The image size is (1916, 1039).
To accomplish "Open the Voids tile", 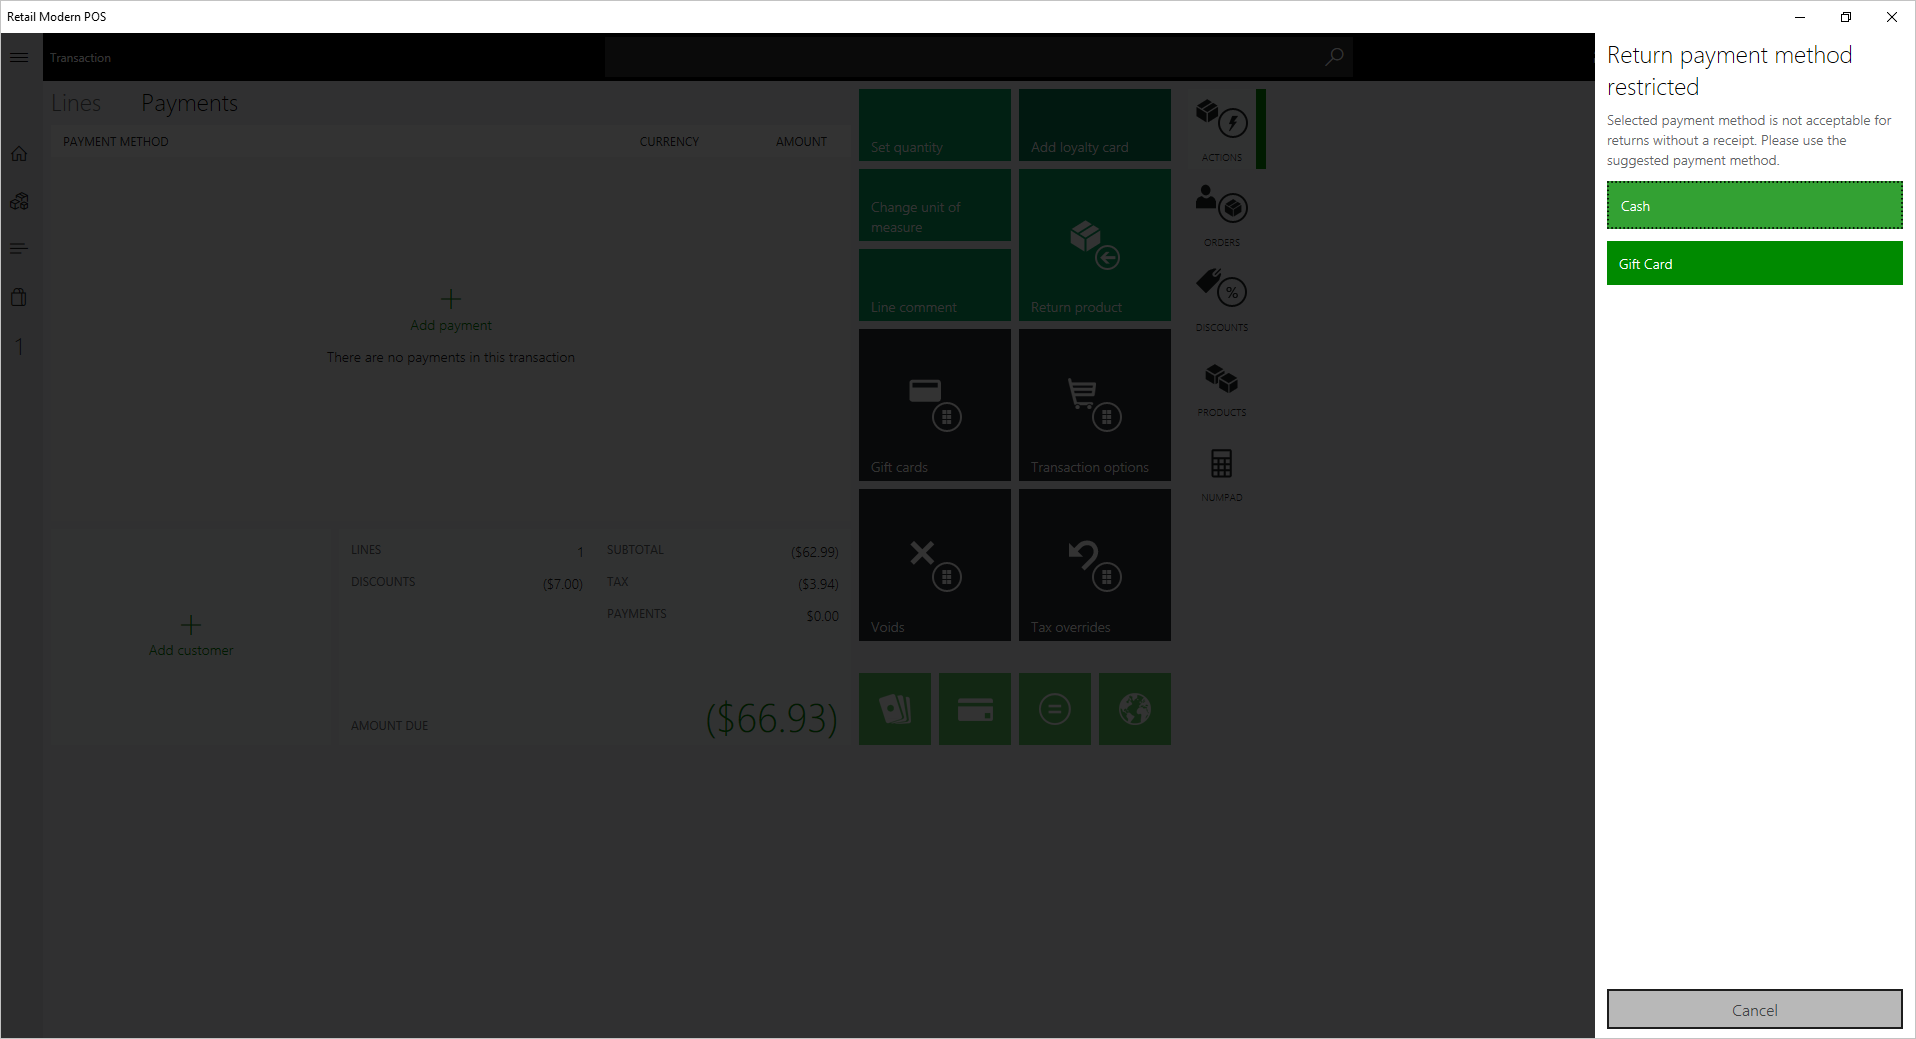I will (935, 565).
